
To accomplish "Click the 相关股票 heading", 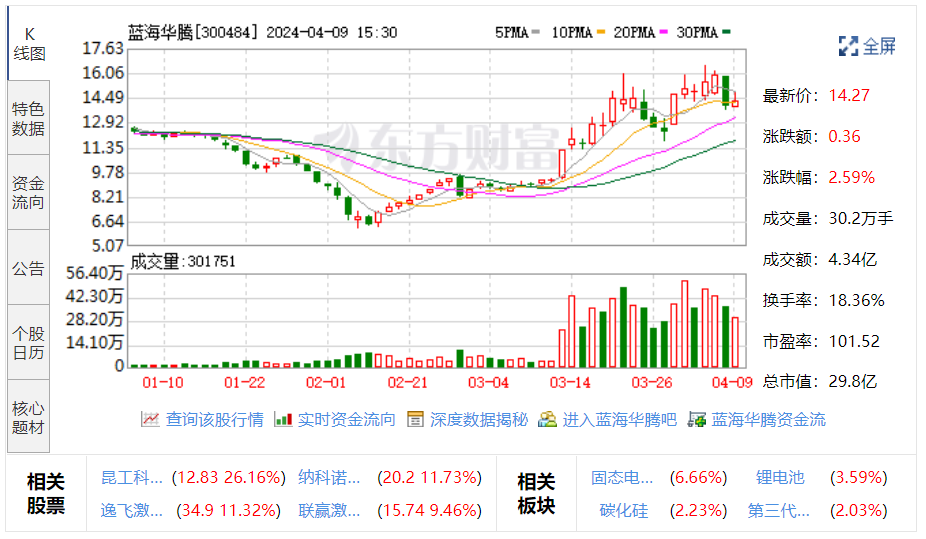I will point(45,494).
